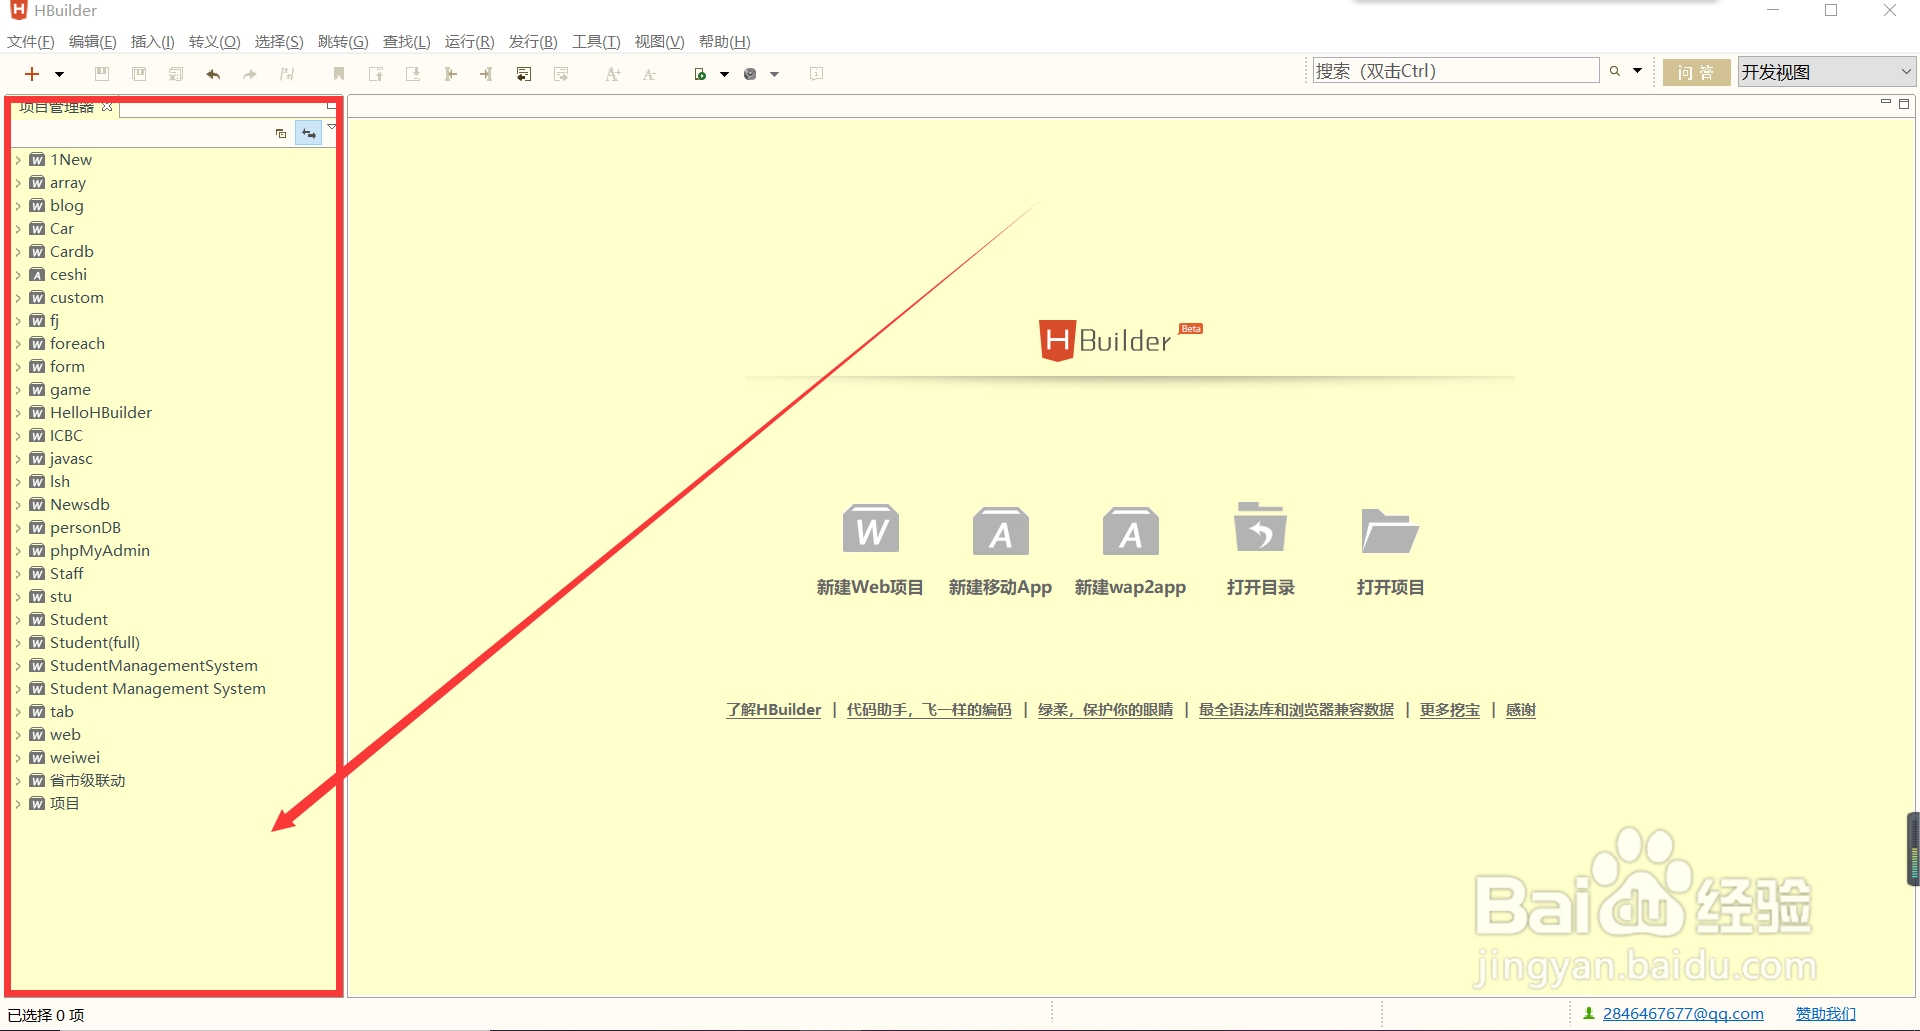Image resolution: width=1920 pixels, height=1031 pixels.
Task: Open the 代码助手，飞一样的编码 link
Action: 929,710
